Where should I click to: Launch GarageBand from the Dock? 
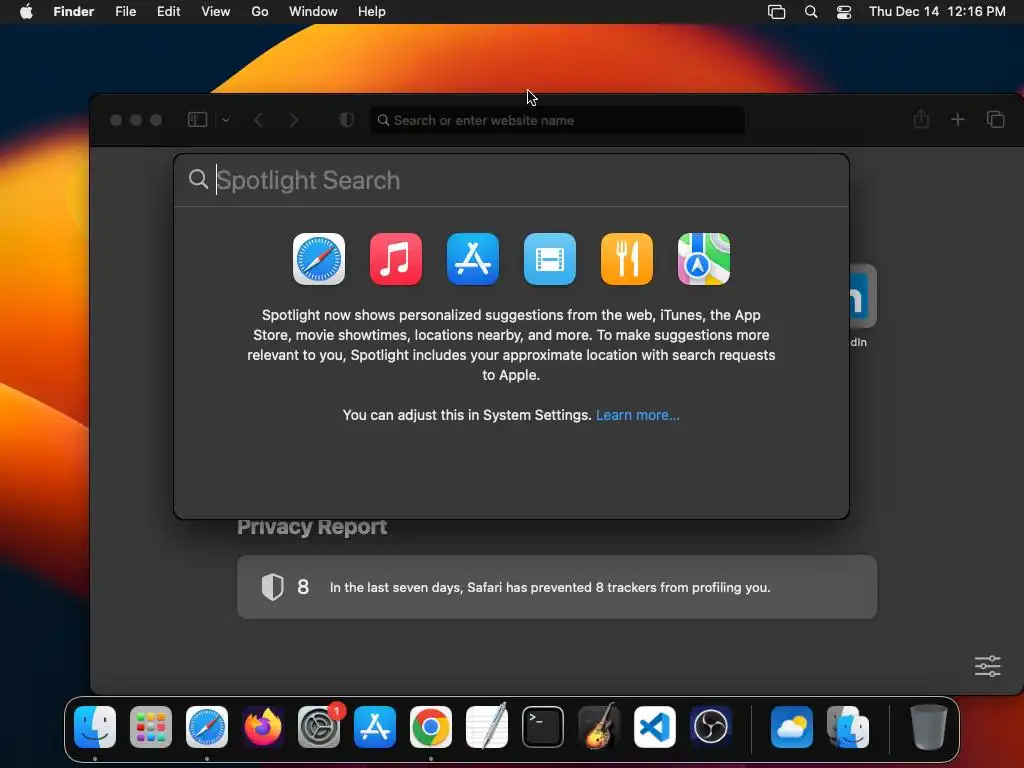click(599, 726)
